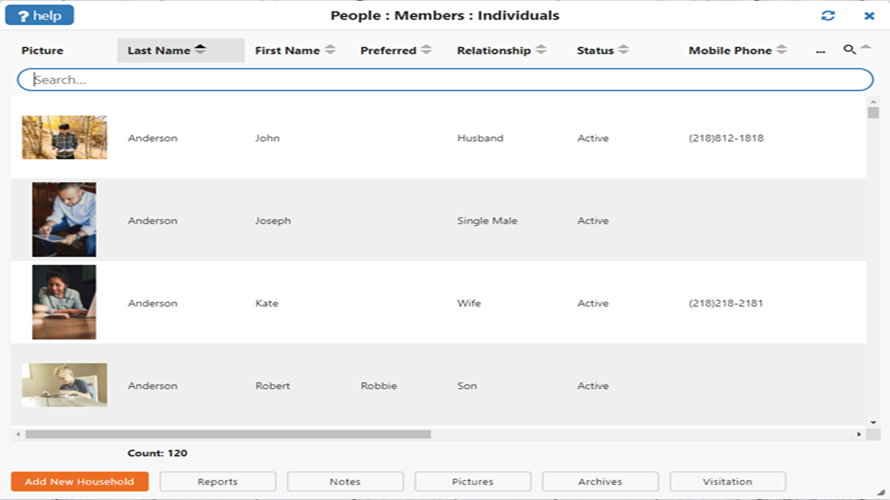Click the refresh icon in the header

click(x=828, y=16)
